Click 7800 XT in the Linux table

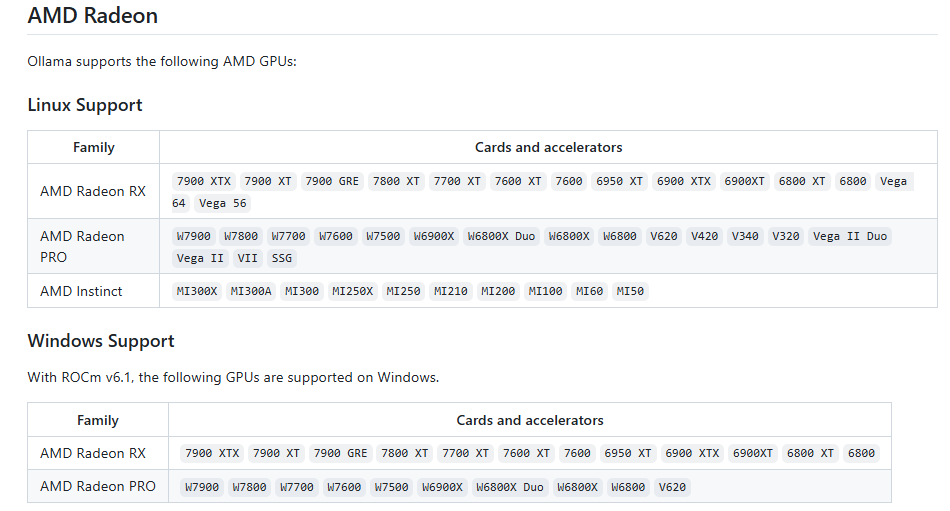point(396,181)
